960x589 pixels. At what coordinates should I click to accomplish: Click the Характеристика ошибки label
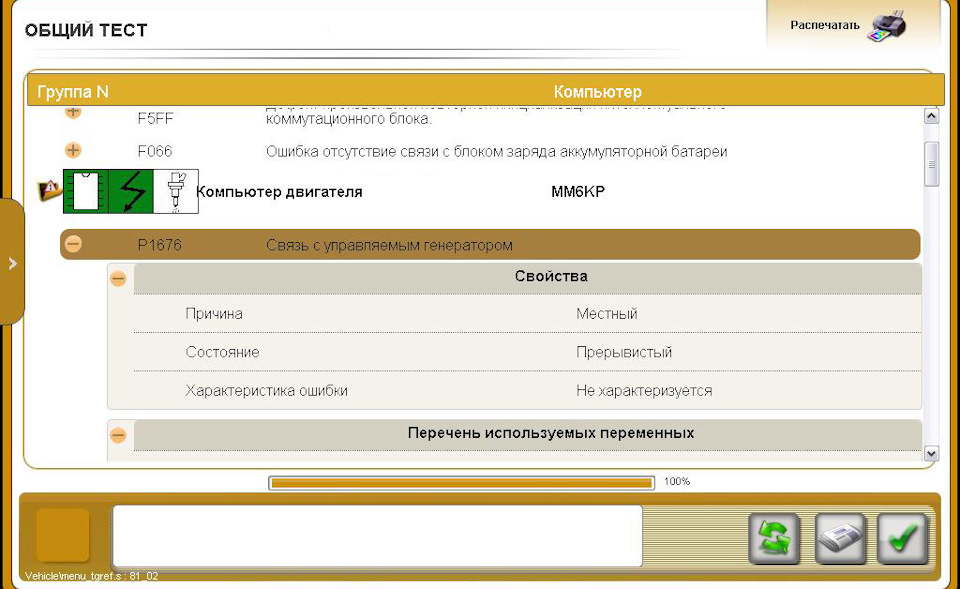(x=266, y=391)
